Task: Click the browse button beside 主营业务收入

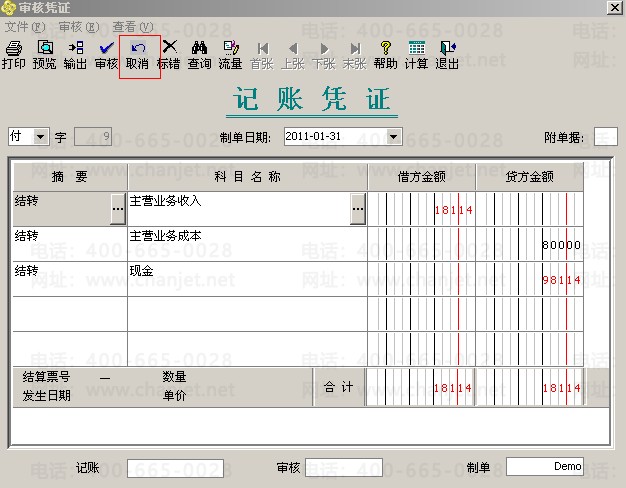Action: pyautogui.click(x=357, y=209)
